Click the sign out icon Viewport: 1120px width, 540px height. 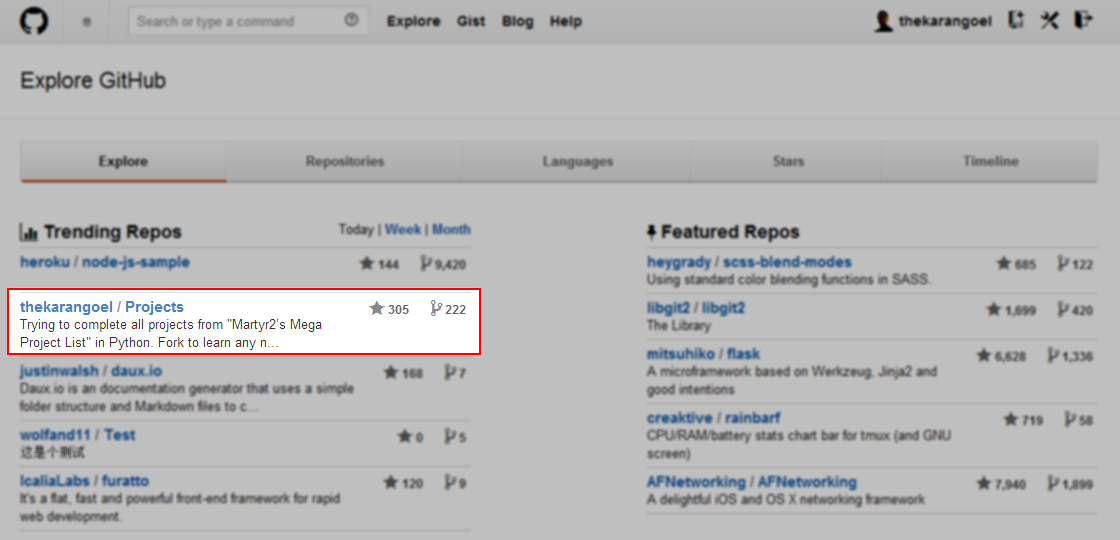click(1084, 20)
